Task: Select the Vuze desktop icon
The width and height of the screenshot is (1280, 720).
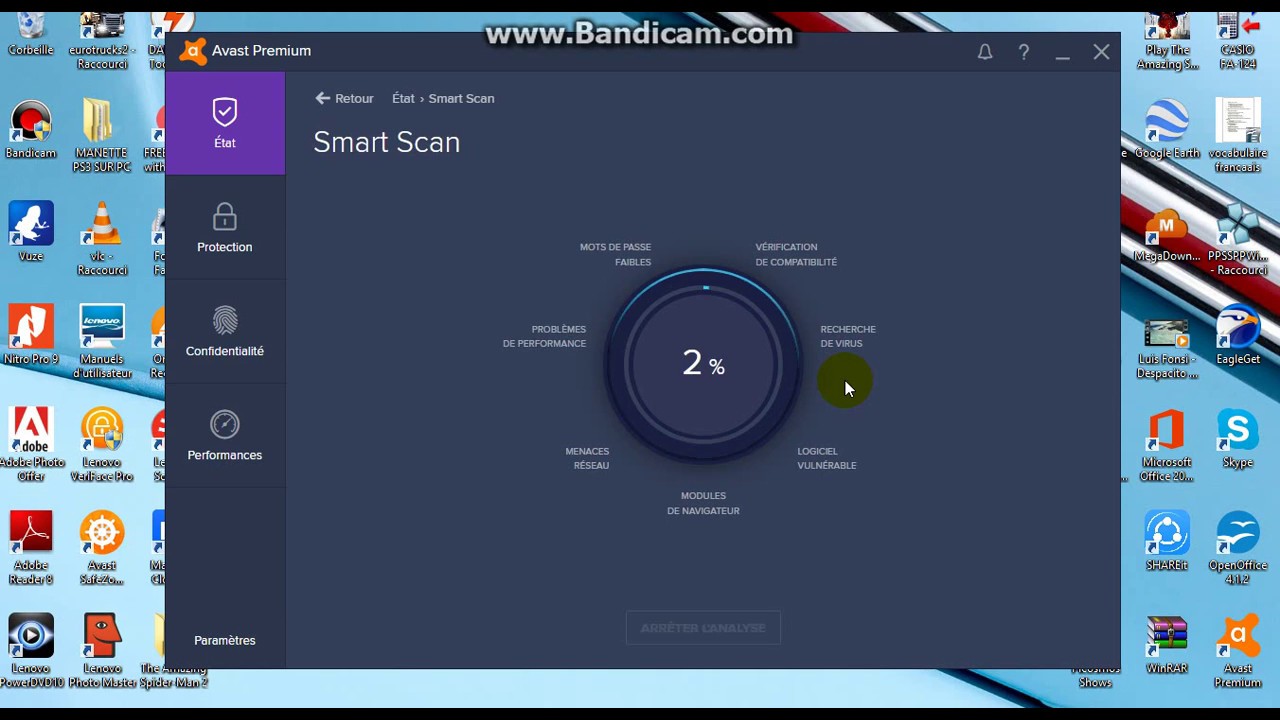Action: (x=31, y=232)
